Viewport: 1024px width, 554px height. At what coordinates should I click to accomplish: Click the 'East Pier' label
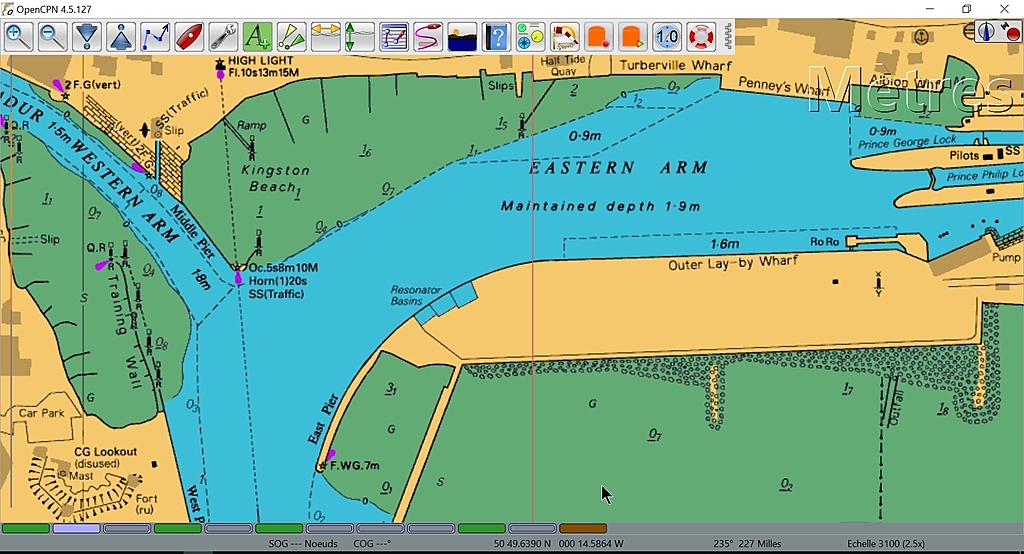[x=323, y=419]
